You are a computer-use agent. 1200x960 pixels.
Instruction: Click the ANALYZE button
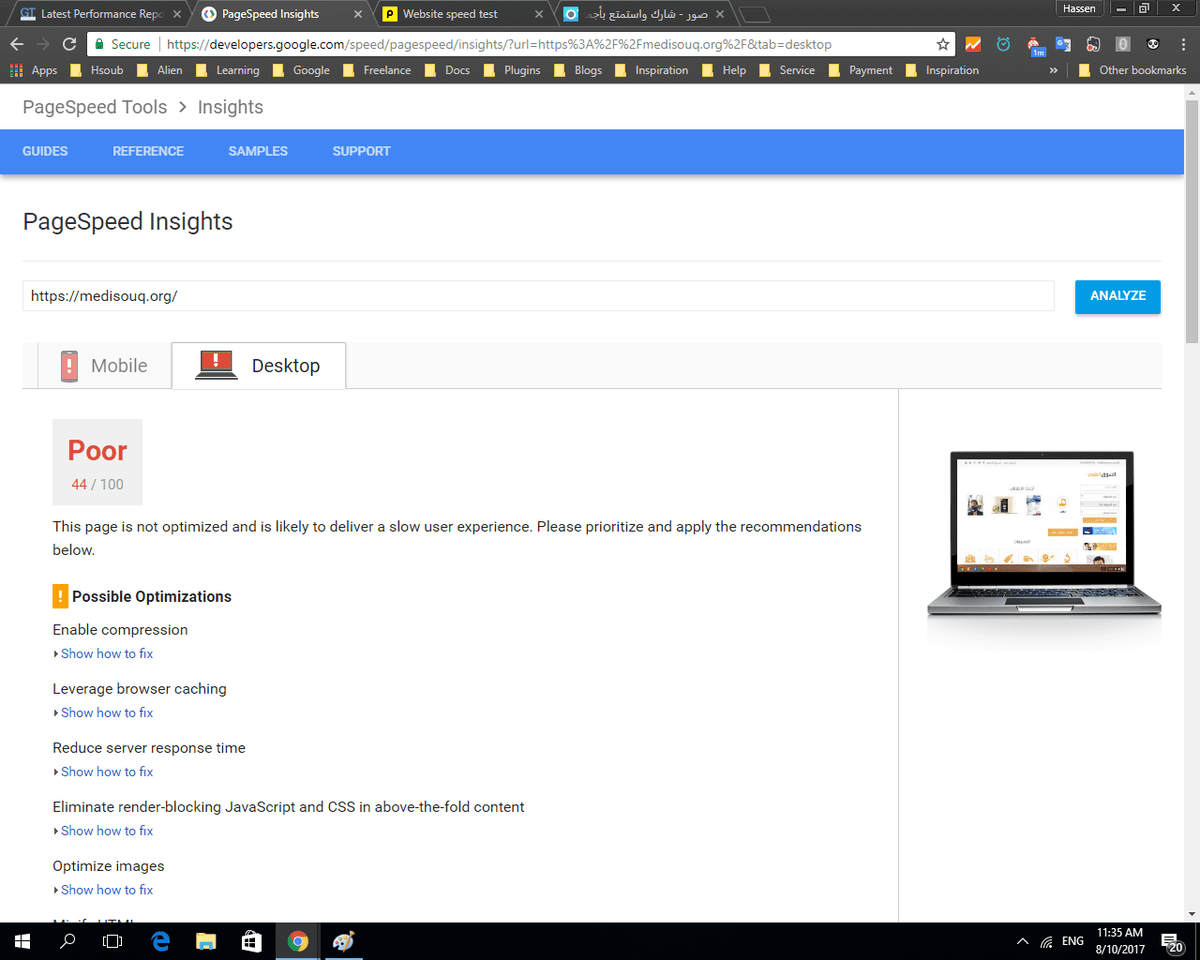click(1118, 296)
